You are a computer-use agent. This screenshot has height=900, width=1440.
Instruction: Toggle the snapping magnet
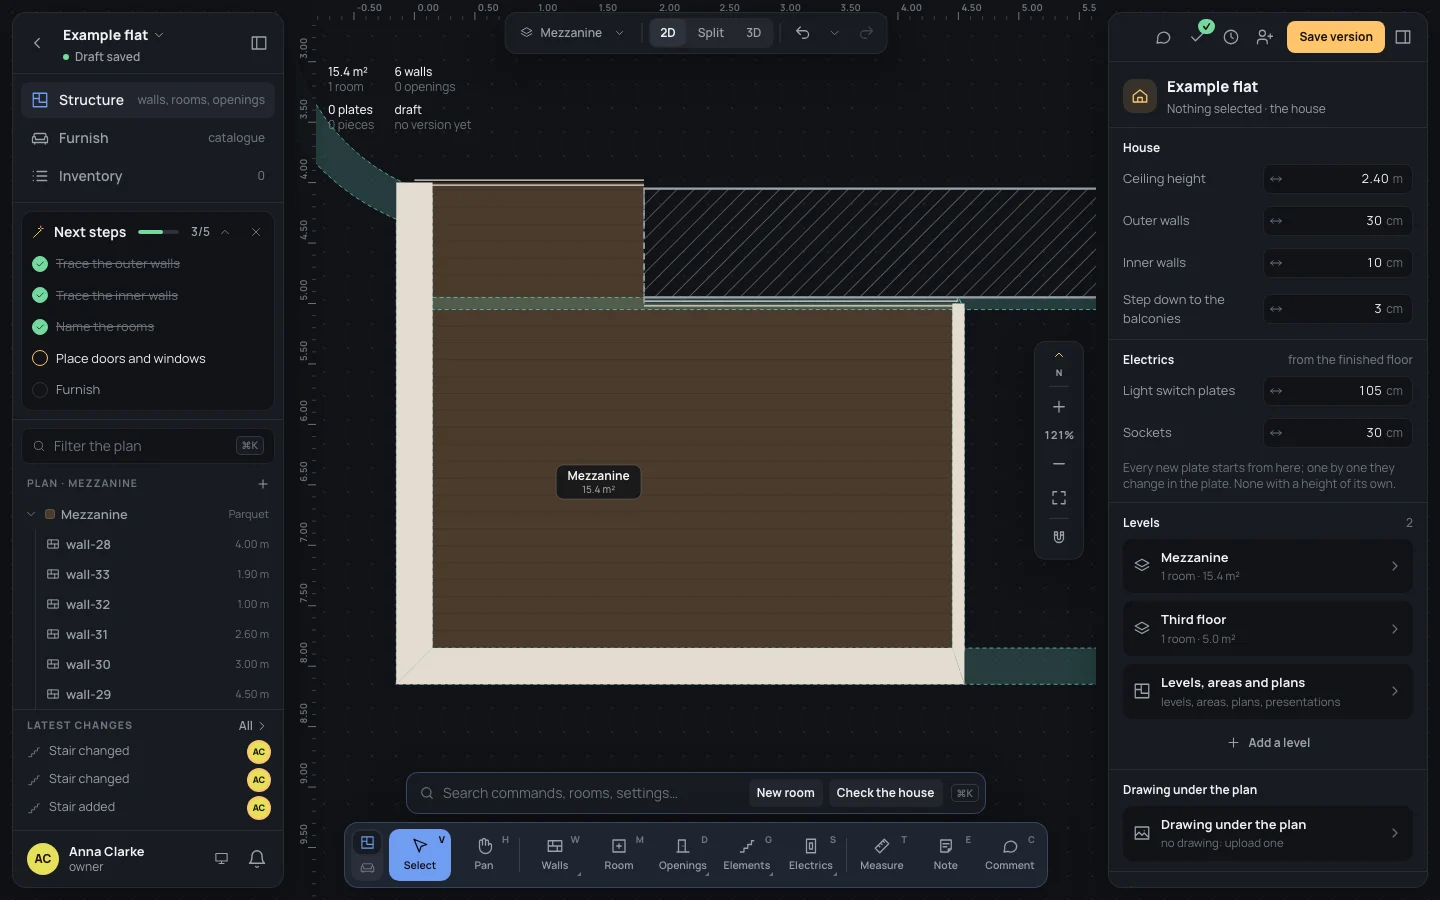click(x=1059, y=537)
